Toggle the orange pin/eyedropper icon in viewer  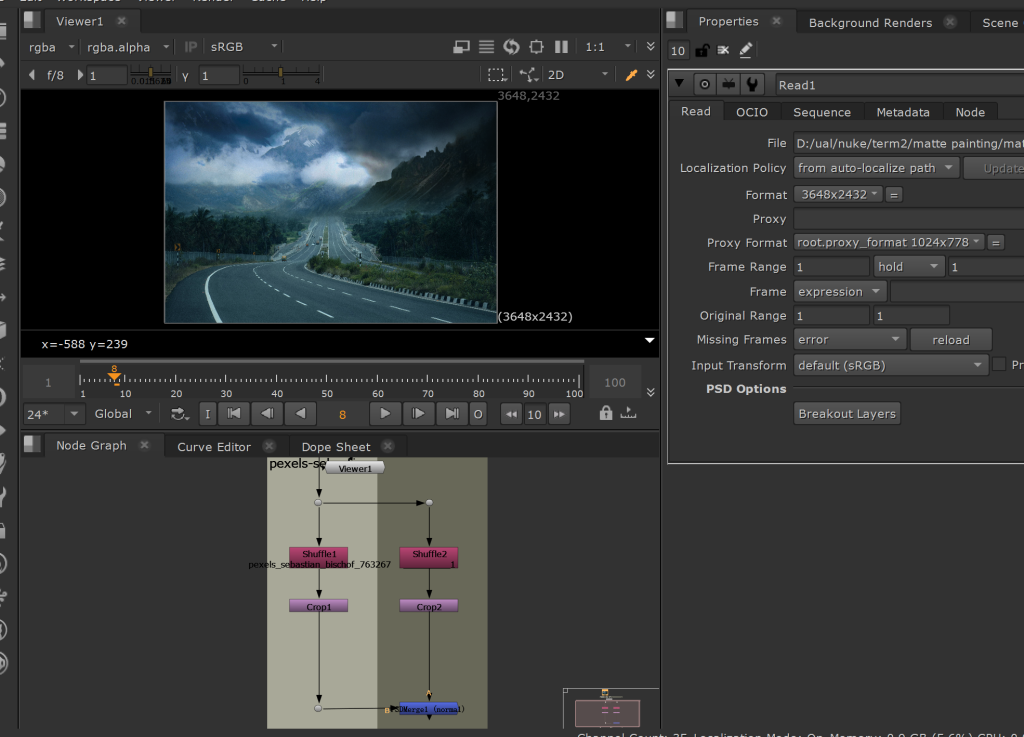pyautogui.click(x=631, y=75)
